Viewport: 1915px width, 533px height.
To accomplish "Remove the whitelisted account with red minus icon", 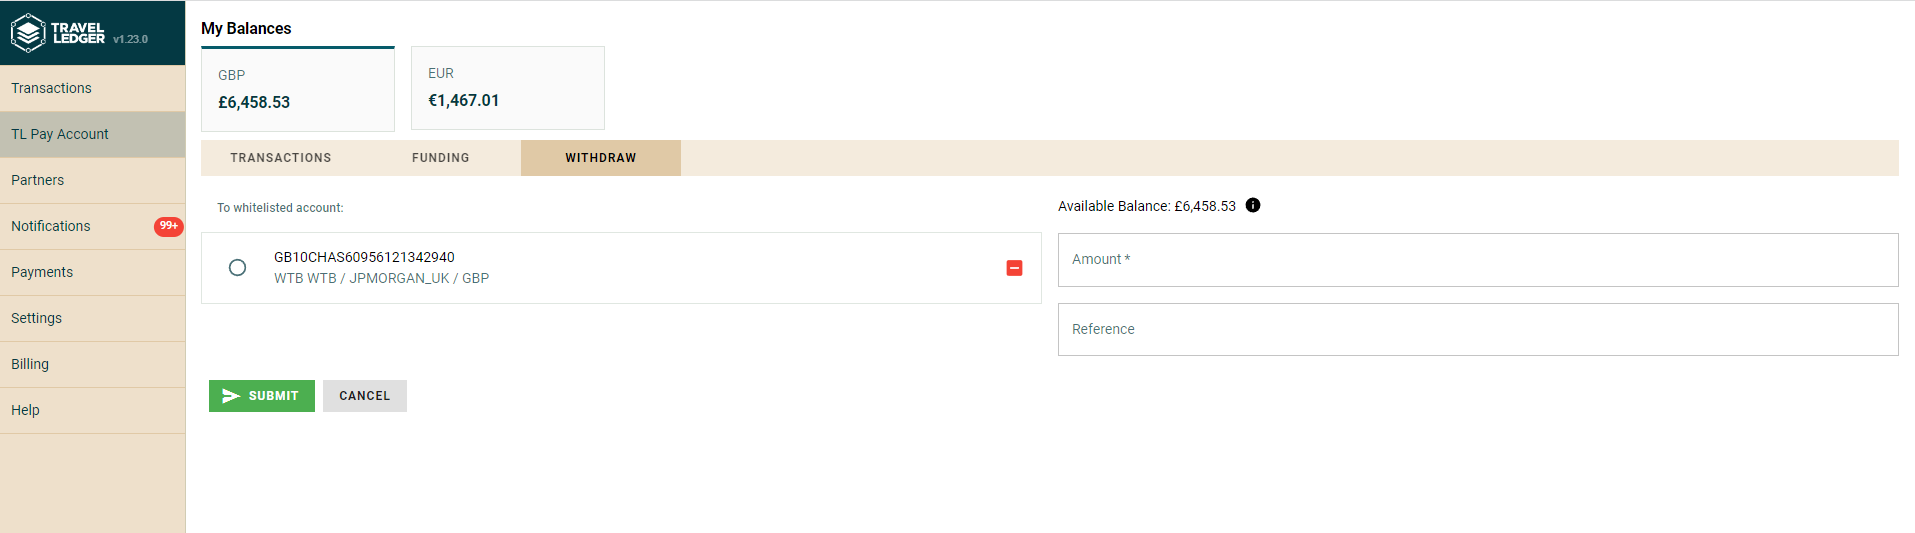I will click(1014, 268).
